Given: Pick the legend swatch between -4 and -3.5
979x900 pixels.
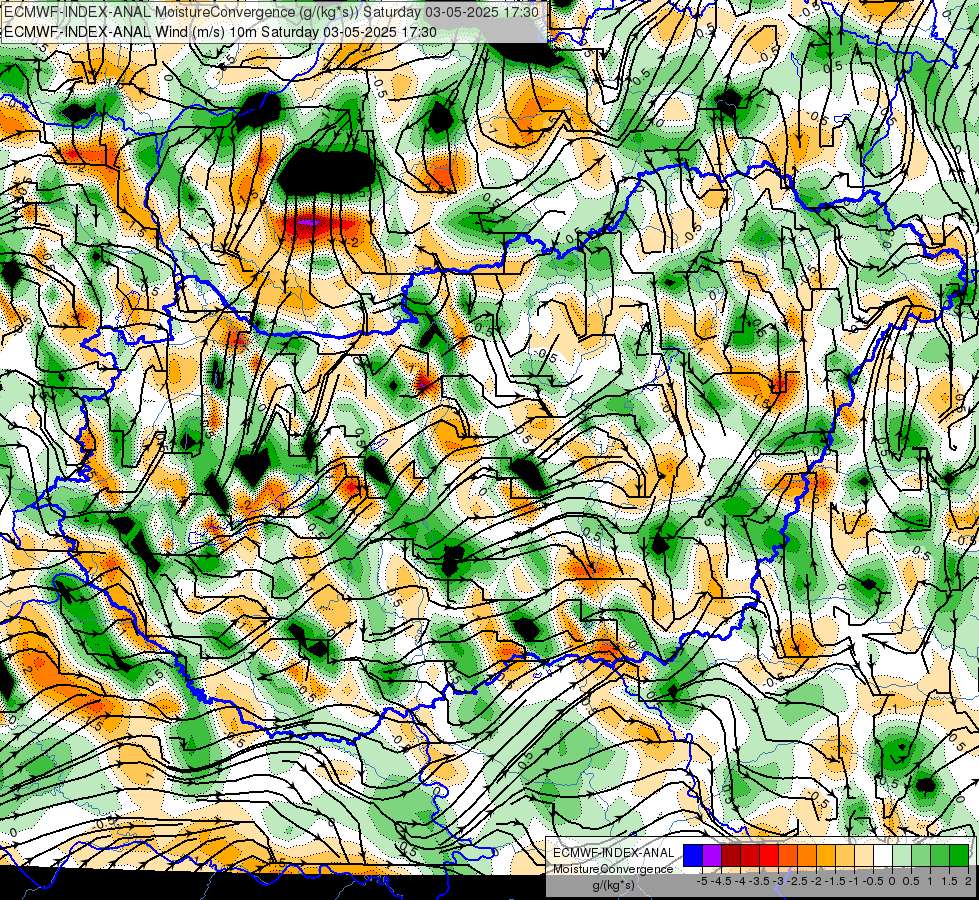Looking at the screenshot, I should tap(750, 855).
